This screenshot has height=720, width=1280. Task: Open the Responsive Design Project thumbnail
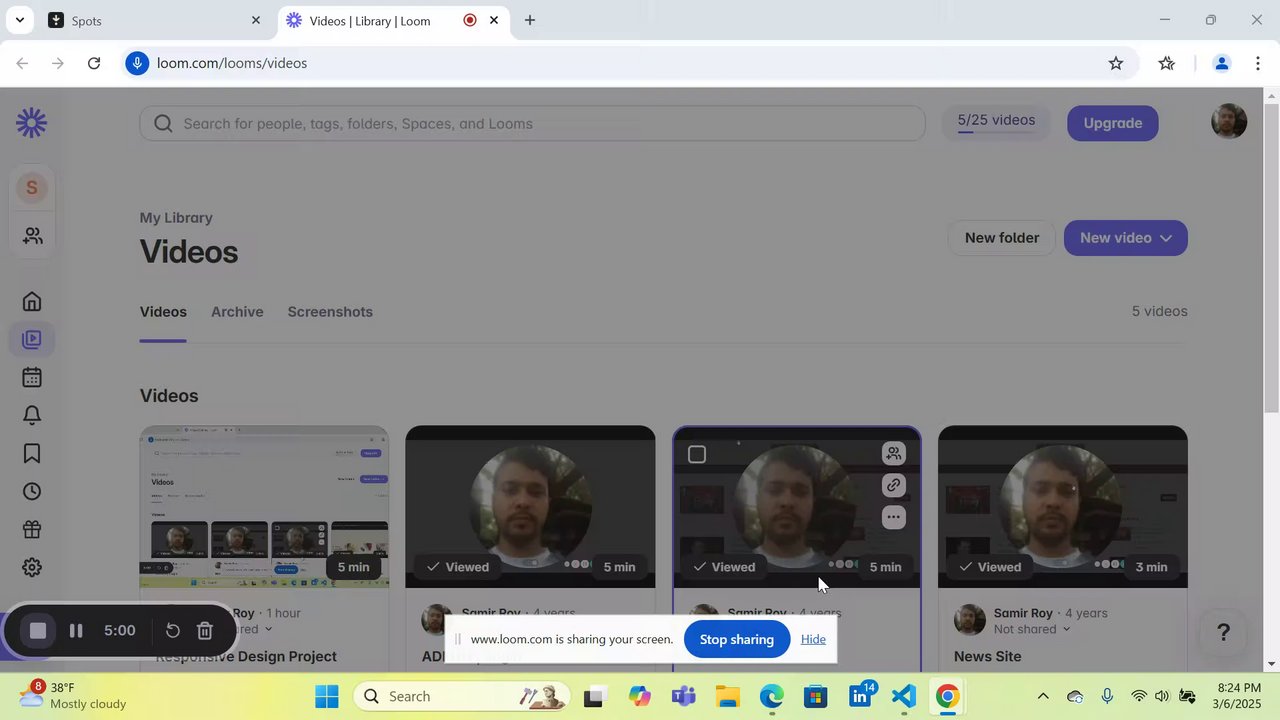tap(264, 507)
